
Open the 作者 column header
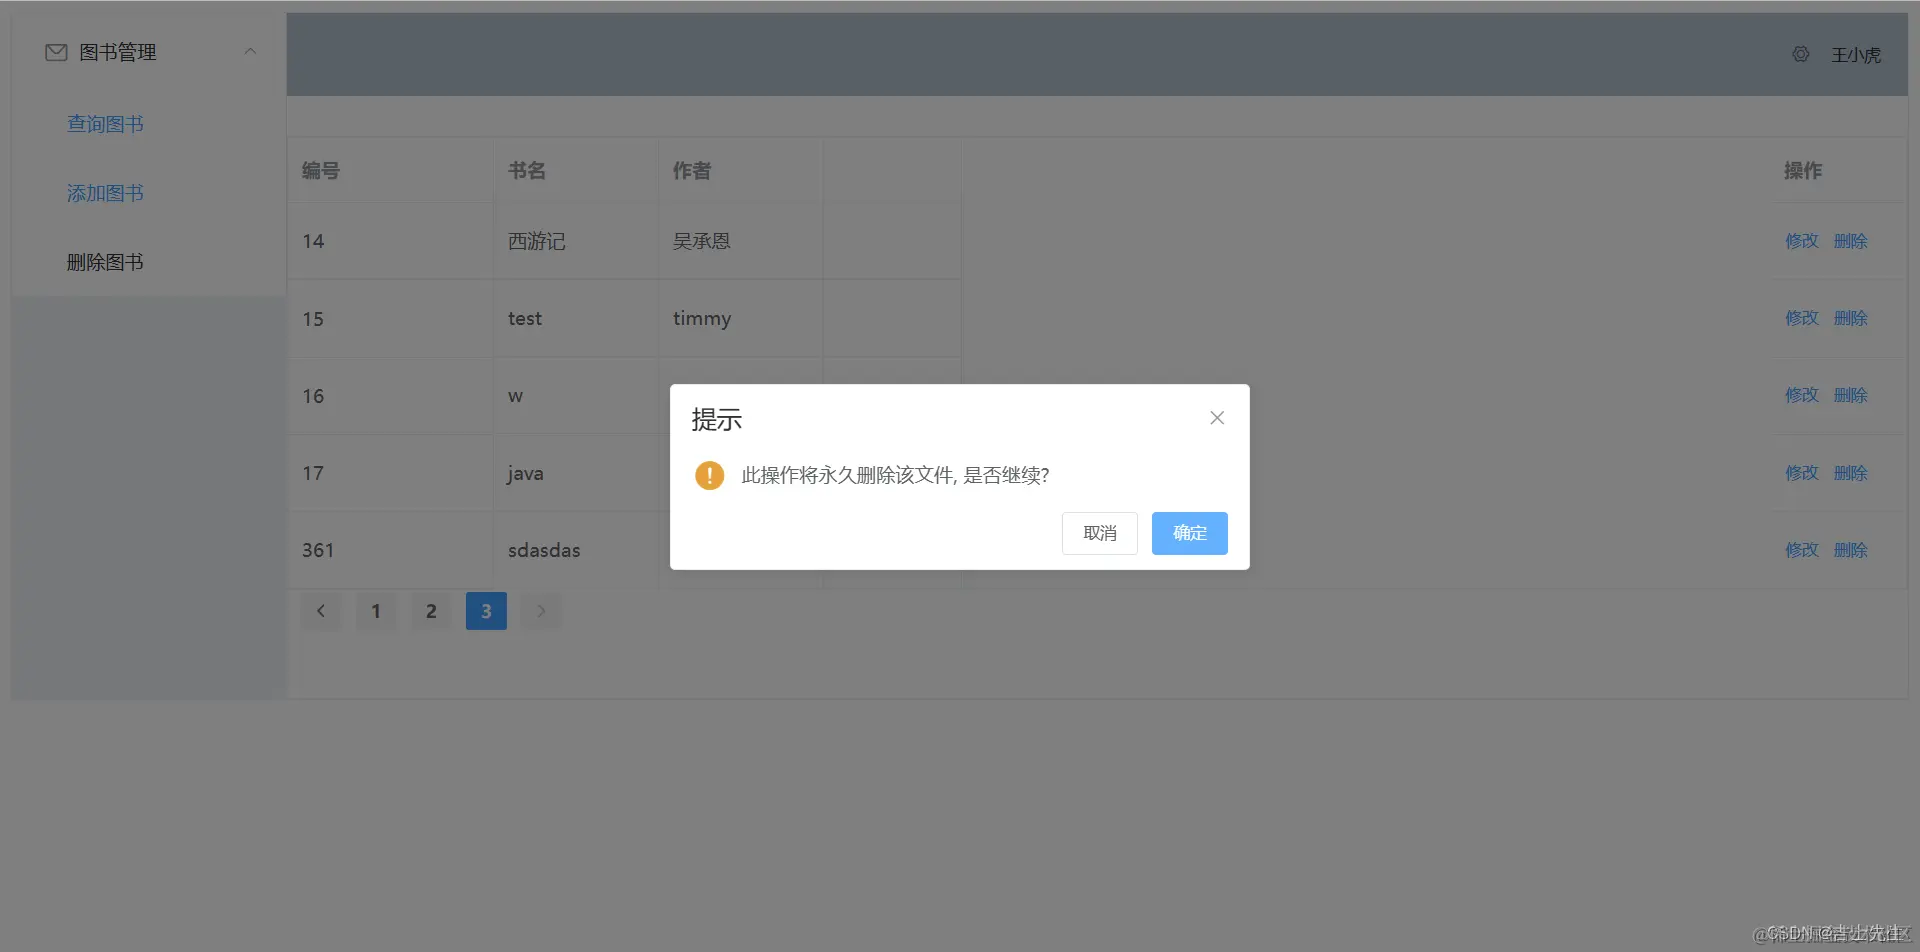point(691,170)
